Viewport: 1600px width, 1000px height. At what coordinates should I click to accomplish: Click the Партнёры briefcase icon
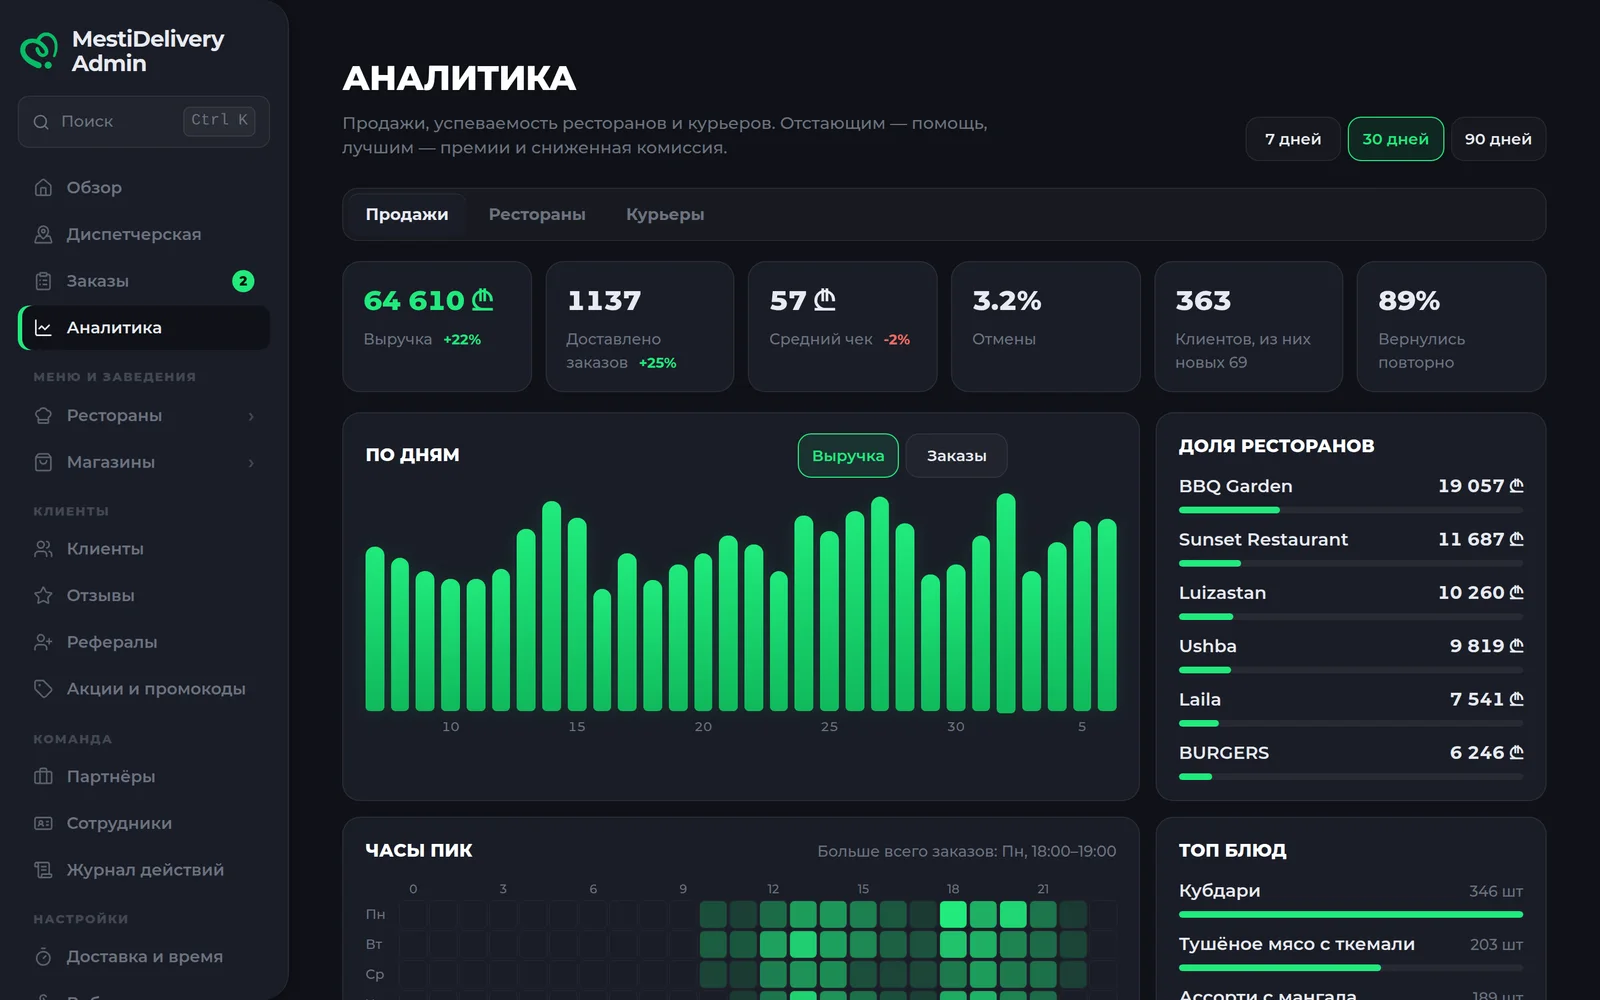43,776
